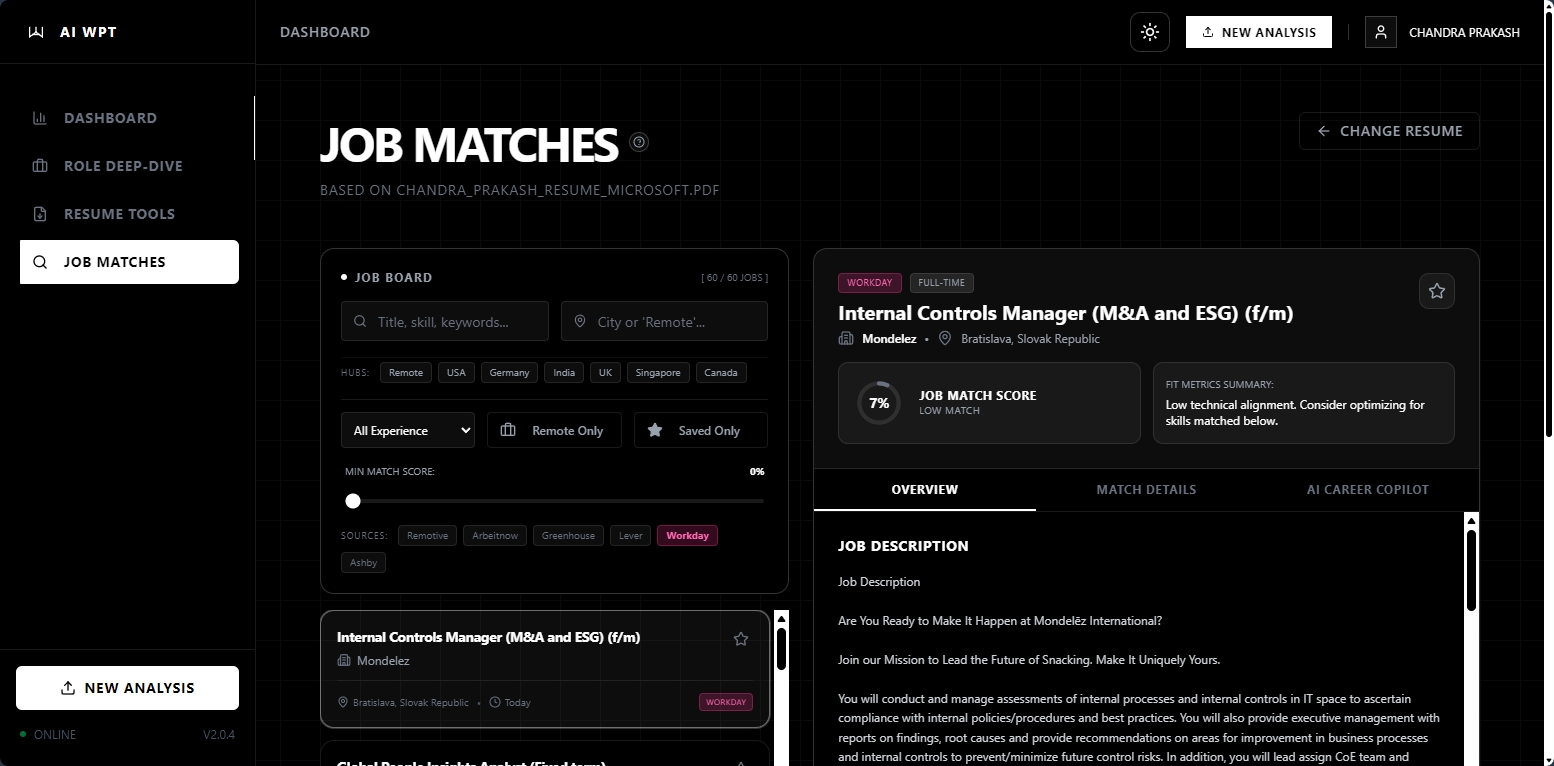Screen dimensions: 1554x766
Task: Click the job list scrollbar thumb
Action: tap(782, 648)
